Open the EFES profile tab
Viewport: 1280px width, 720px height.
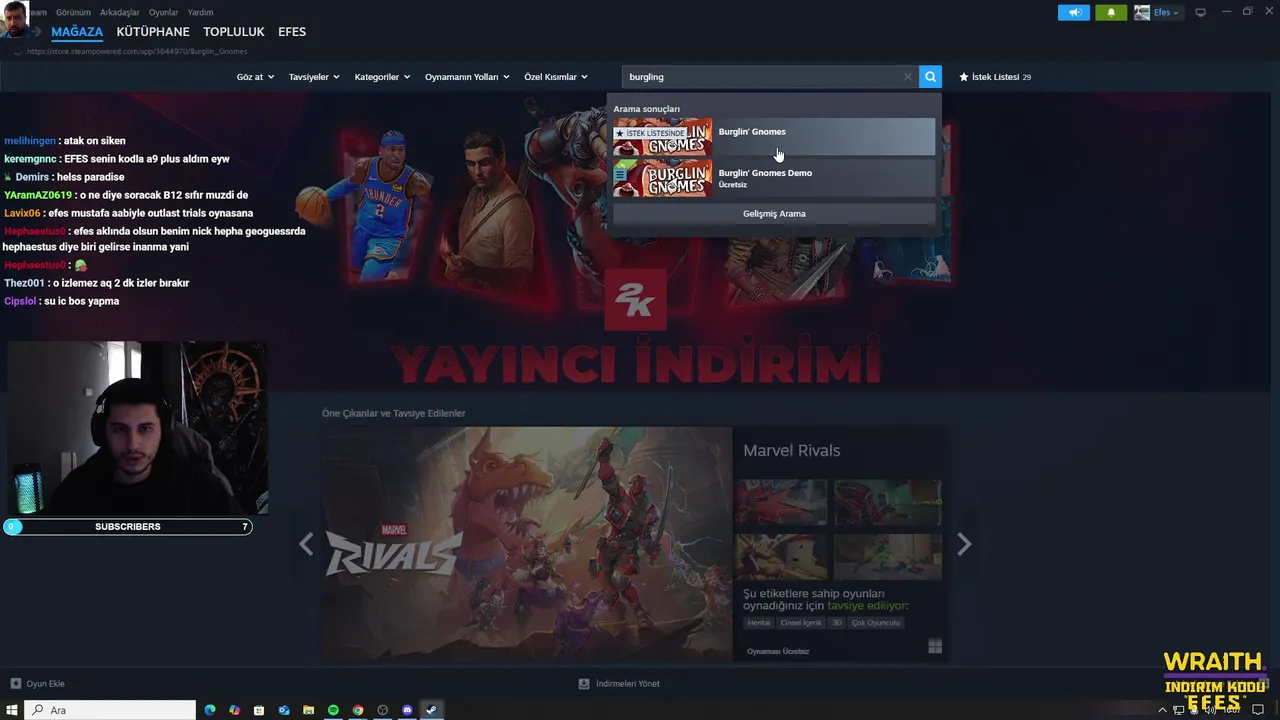click(292, 32)
